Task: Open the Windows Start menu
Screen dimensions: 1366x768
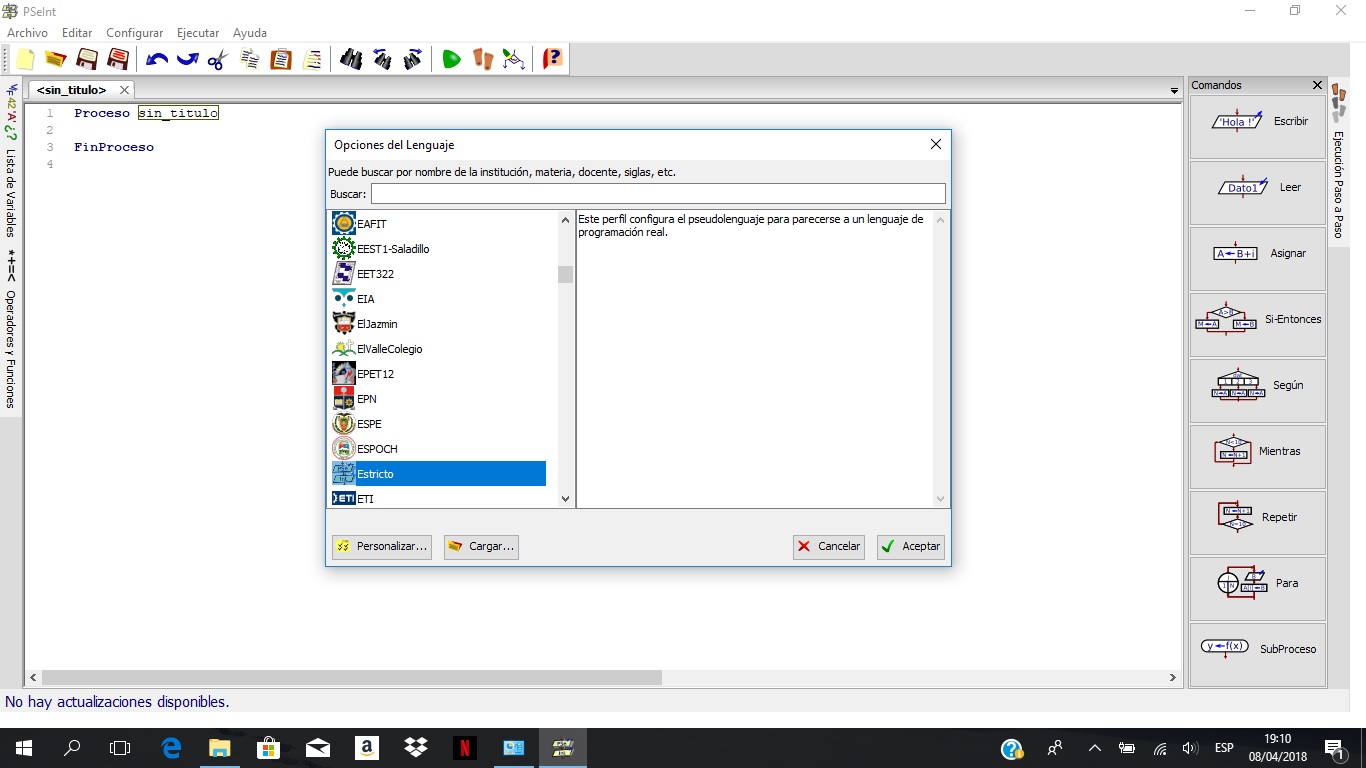Action: point(23,748)
